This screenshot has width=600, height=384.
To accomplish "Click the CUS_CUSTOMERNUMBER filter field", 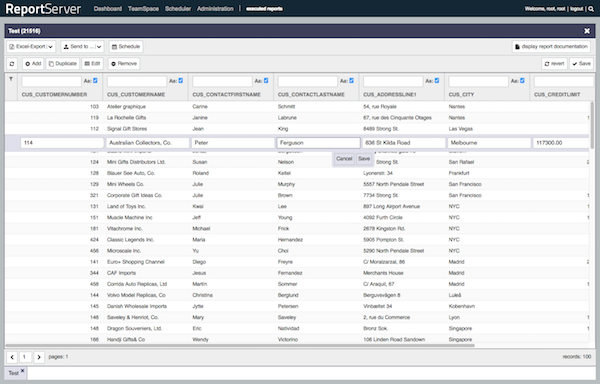I will coord(52,81).
